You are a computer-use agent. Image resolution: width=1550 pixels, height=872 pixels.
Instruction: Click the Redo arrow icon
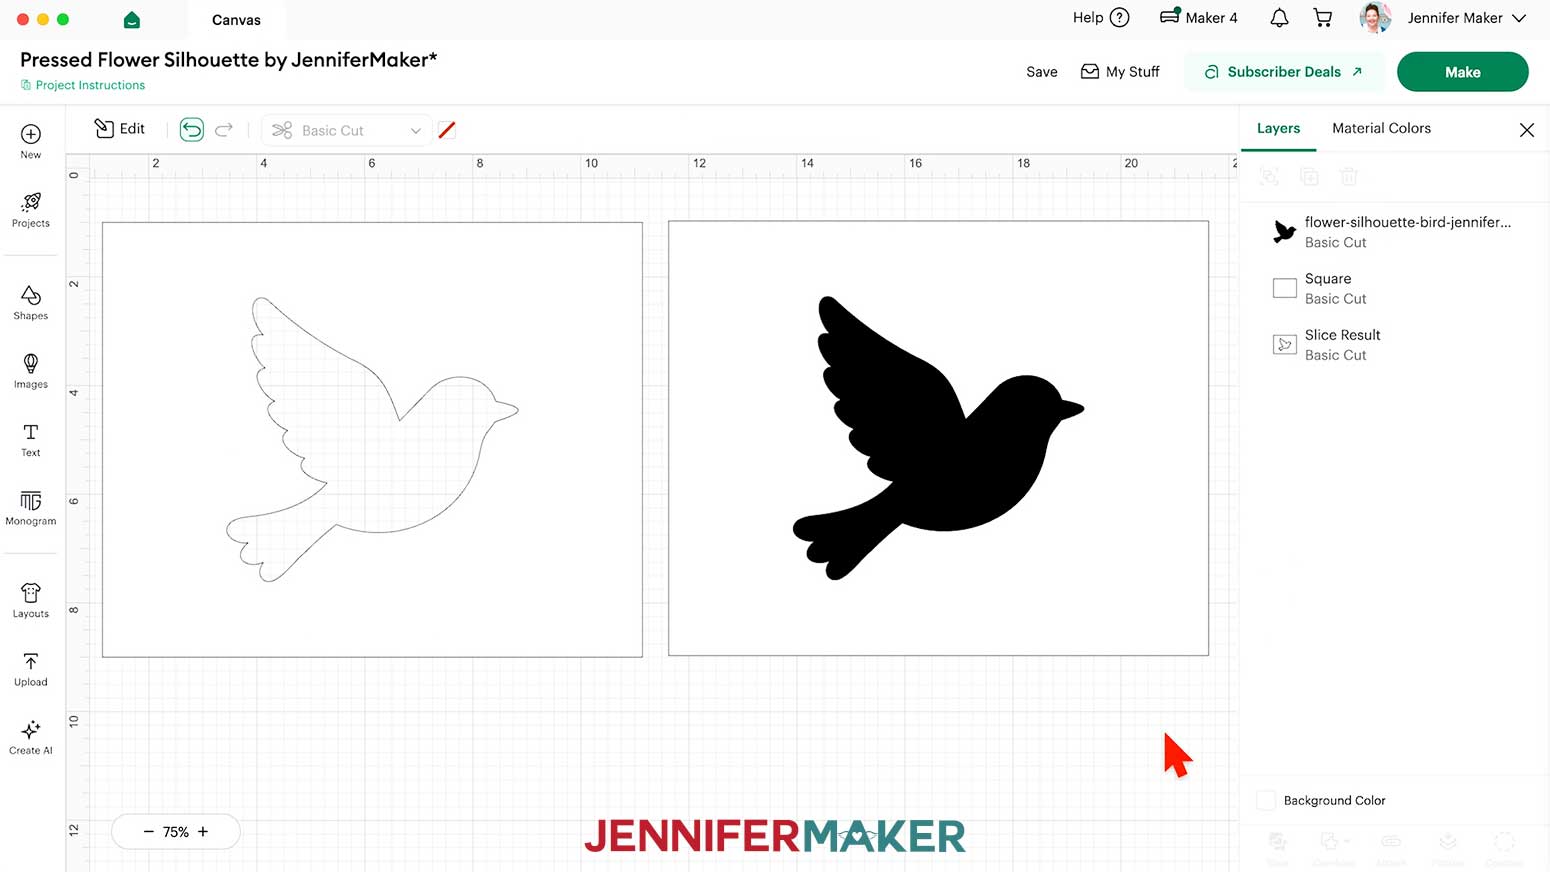point(224,130)
